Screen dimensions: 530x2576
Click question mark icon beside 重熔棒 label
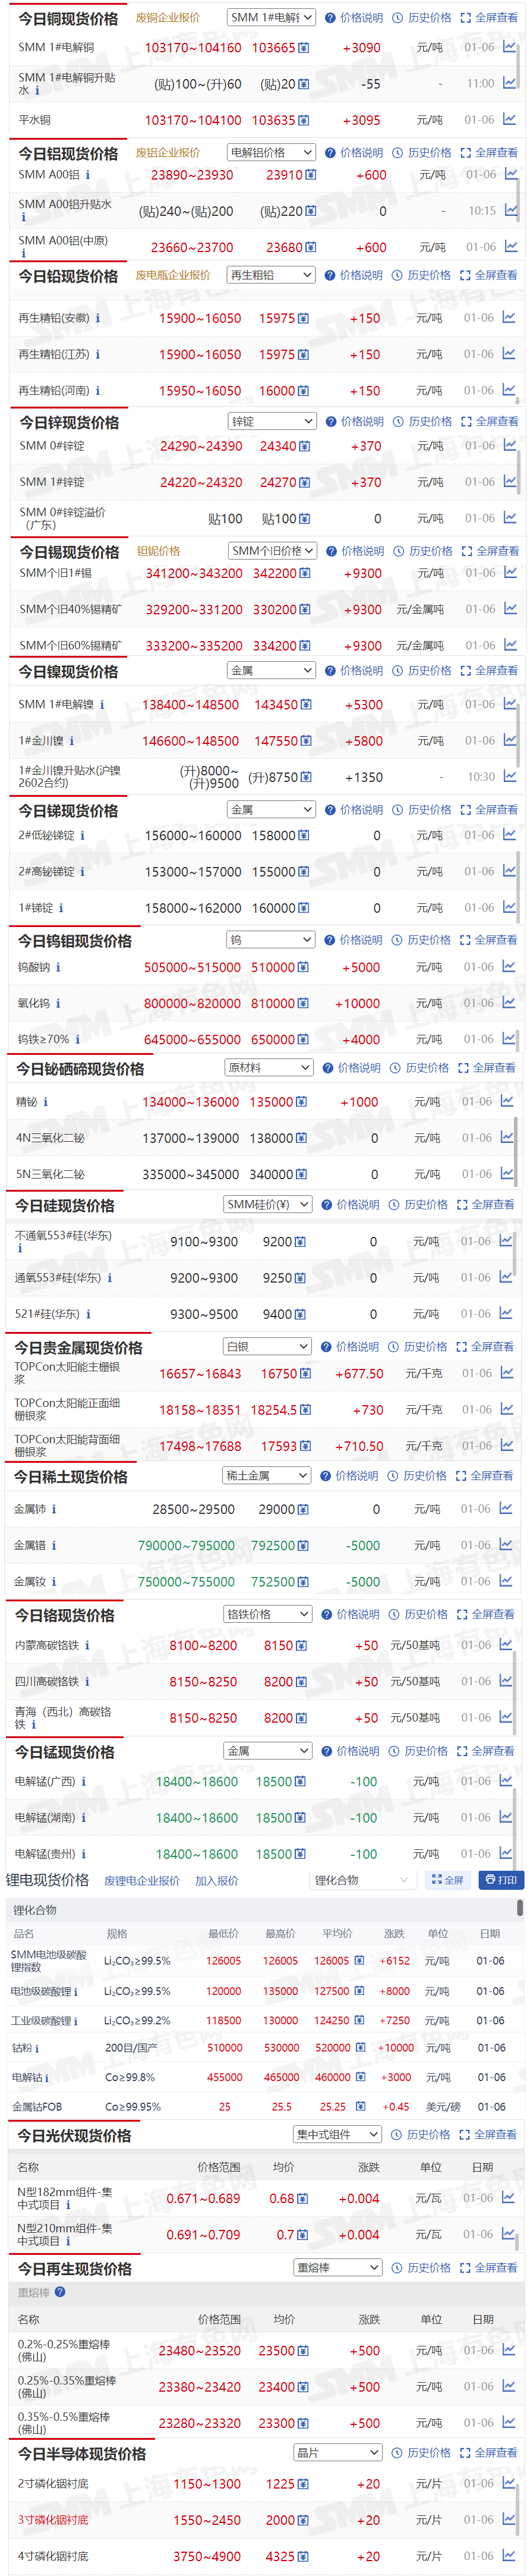coord(60,2292)
